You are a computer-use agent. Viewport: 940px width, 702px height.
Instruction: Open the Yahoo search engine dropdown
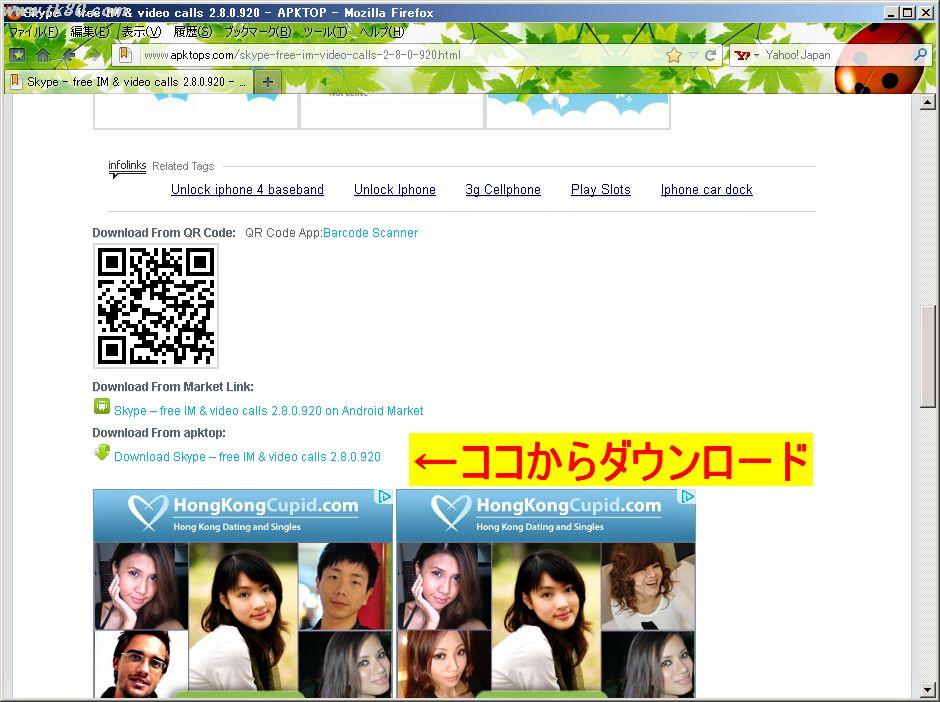pyautogui.click(x=747, y=55)
